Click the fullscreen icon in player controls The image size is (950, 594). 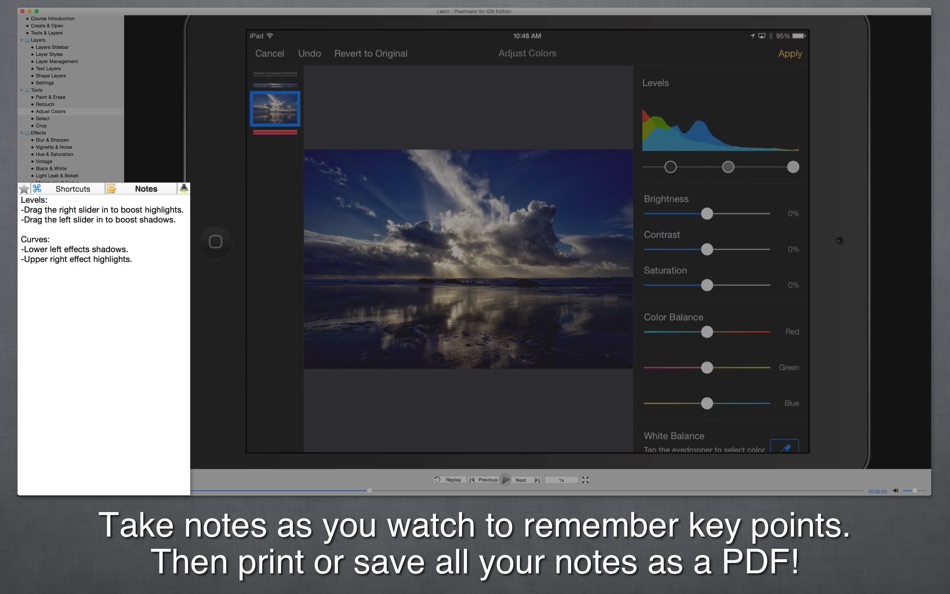585,480
